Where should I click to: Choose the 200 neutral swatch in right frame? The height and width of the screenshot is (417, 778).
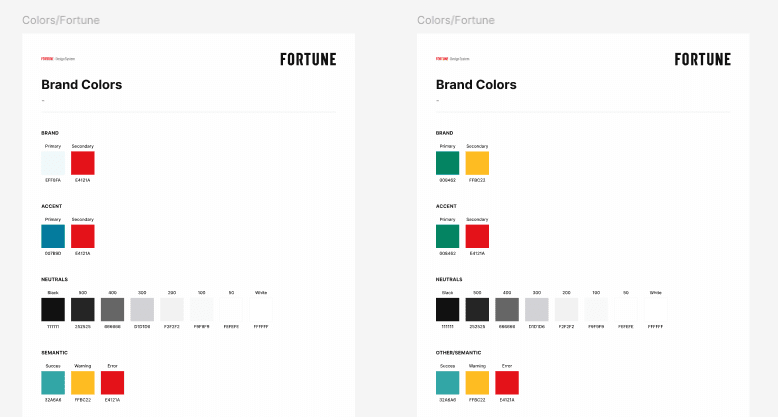[567, 309]
